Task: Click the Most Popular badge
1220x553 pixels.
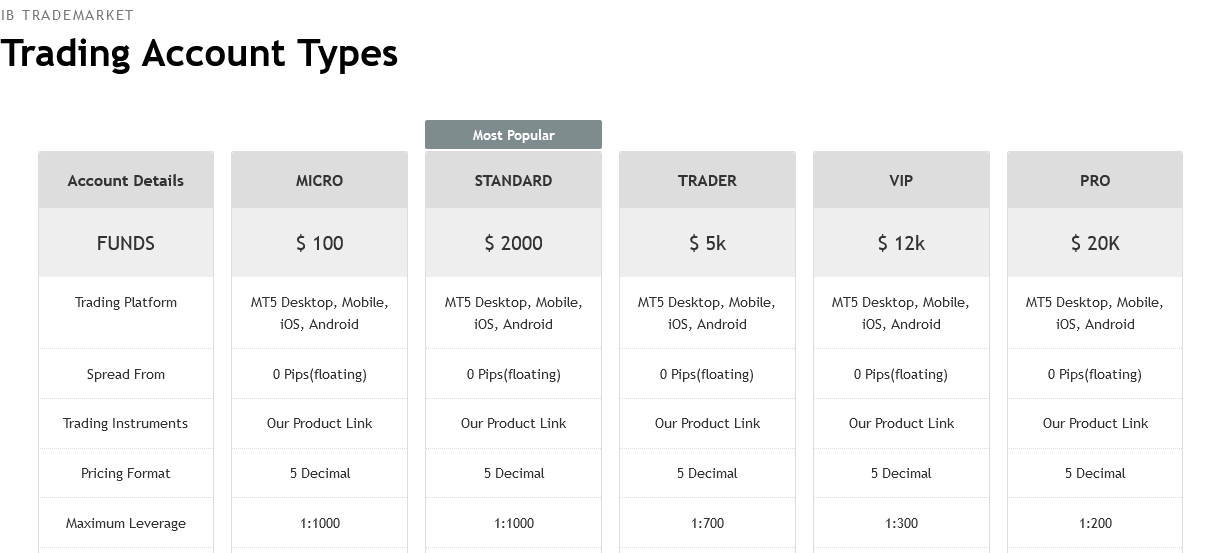Action: [513, 135]
